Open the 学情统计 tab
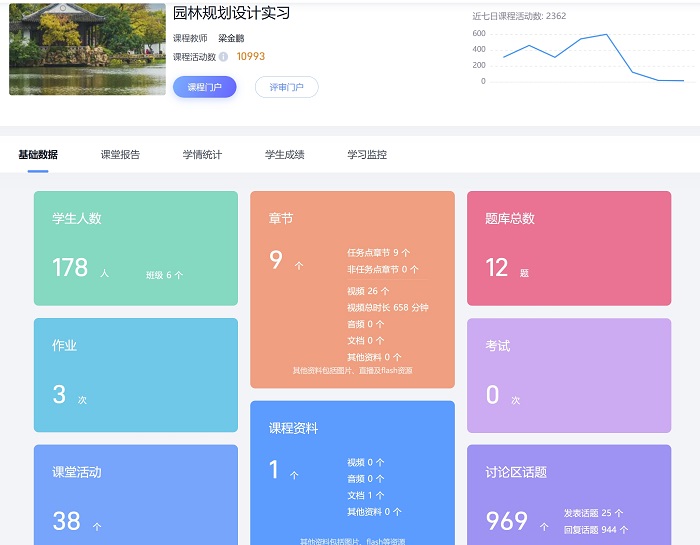The image size is (700, 545). (202, 155)
